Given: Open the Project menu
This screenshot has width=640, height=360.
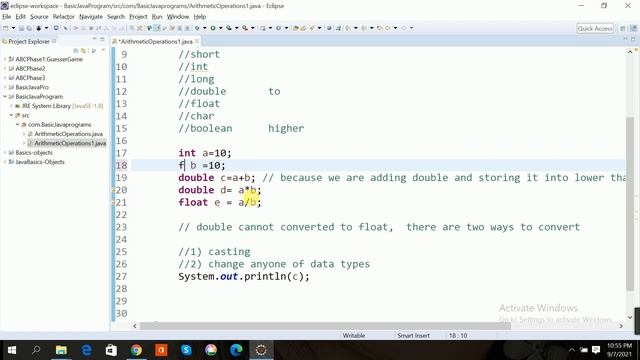Looking at the screenshot, I should tap(138, 17).
